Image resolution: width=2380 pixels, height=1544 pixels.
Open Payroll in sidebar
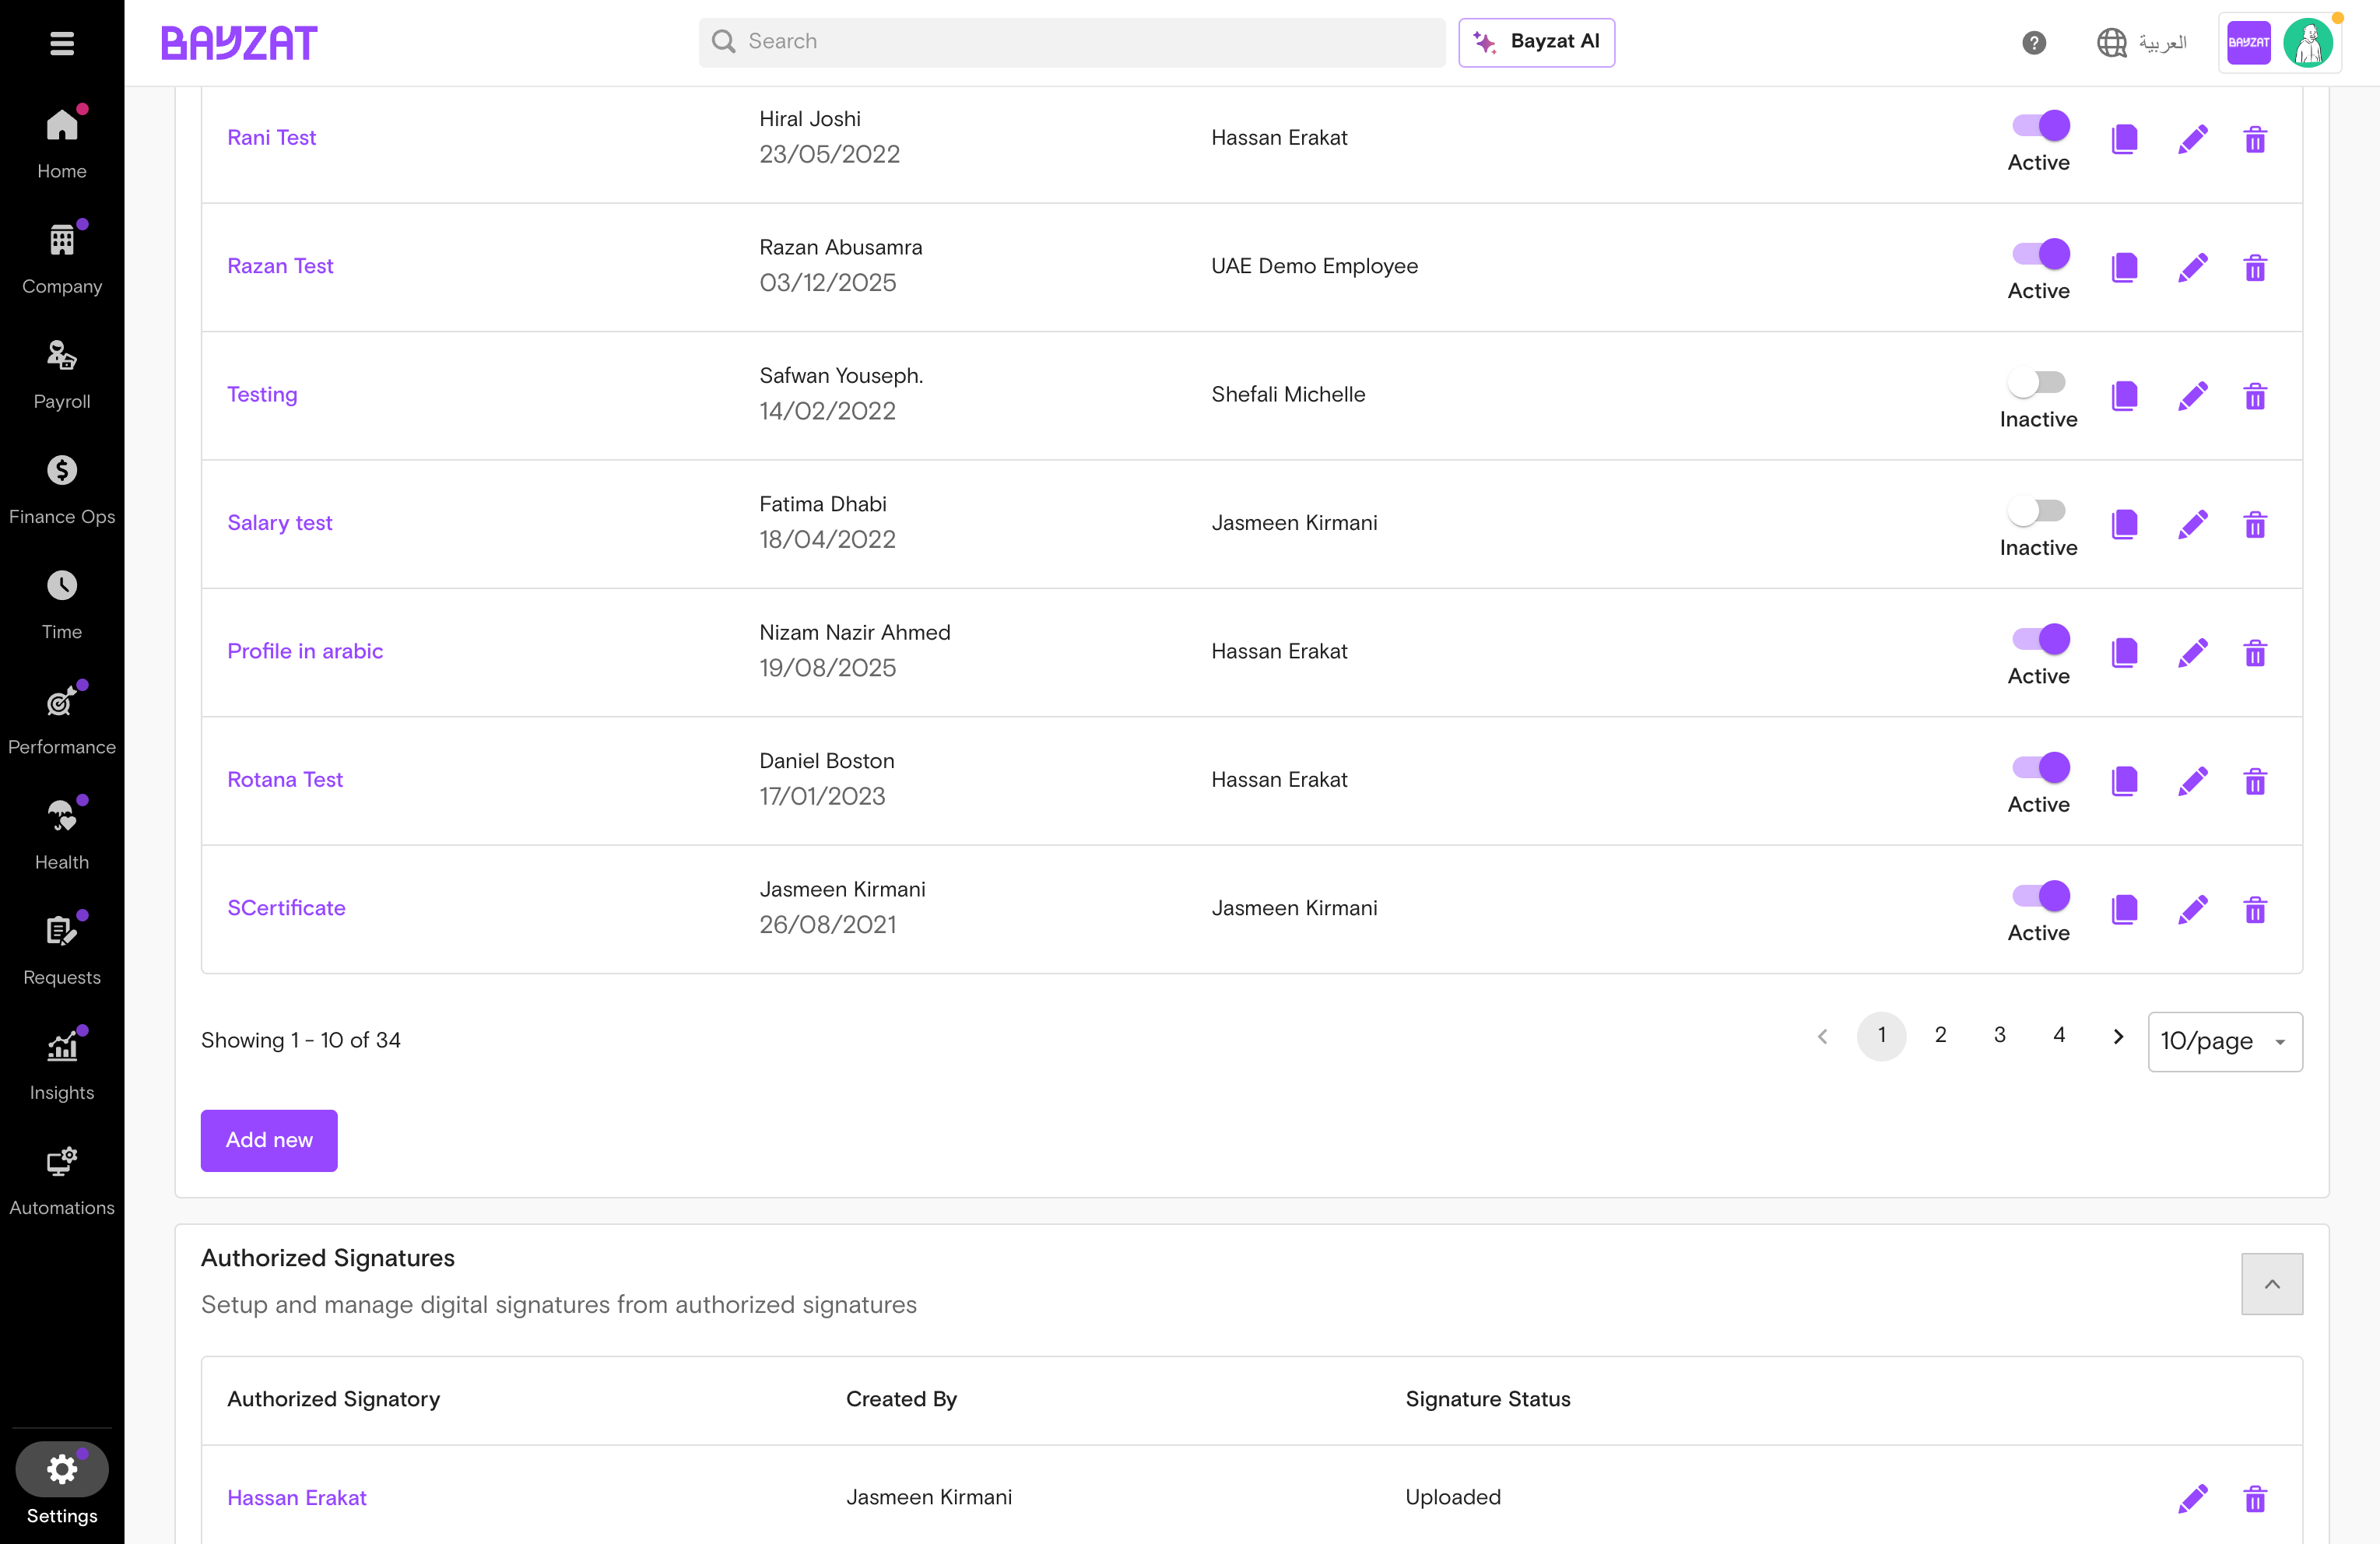(x=62, y=374)
